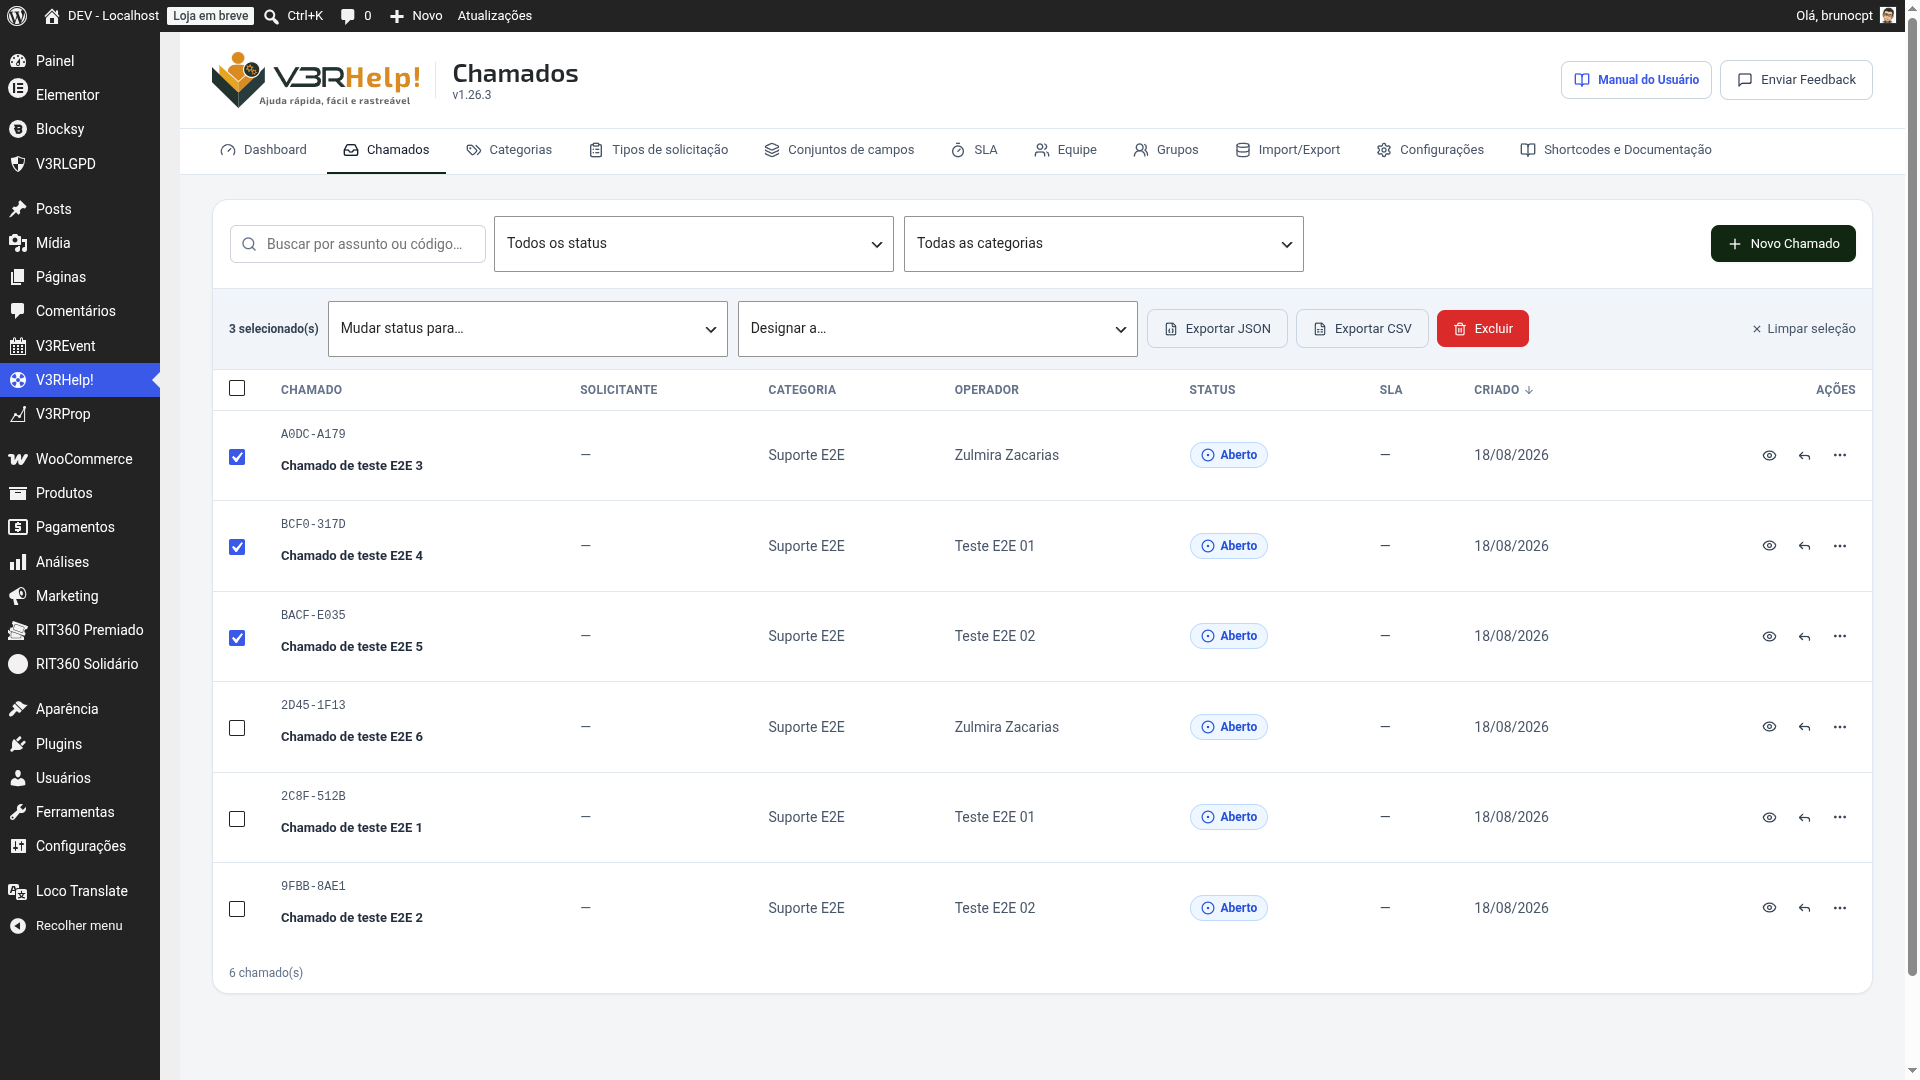Reply to Chamado de teste E2E 4
The height and width of the screenshot is (1080, 1920).
1804,546
